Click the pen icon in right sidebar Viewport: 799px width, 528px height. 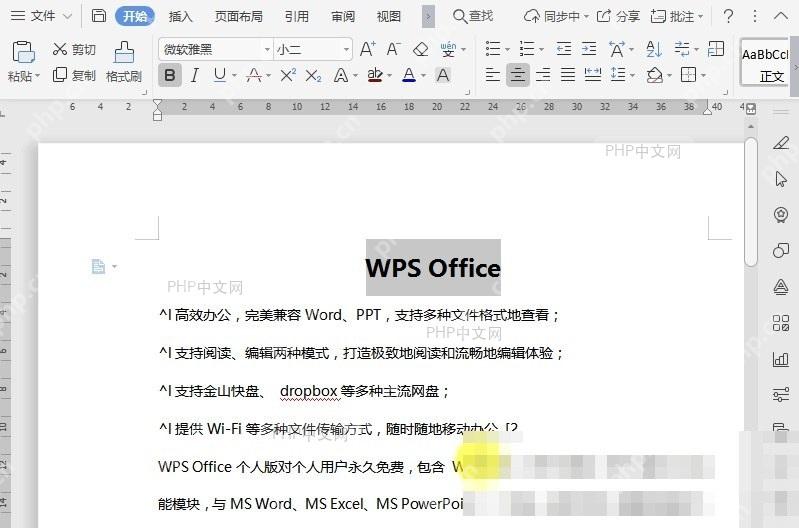781,143
